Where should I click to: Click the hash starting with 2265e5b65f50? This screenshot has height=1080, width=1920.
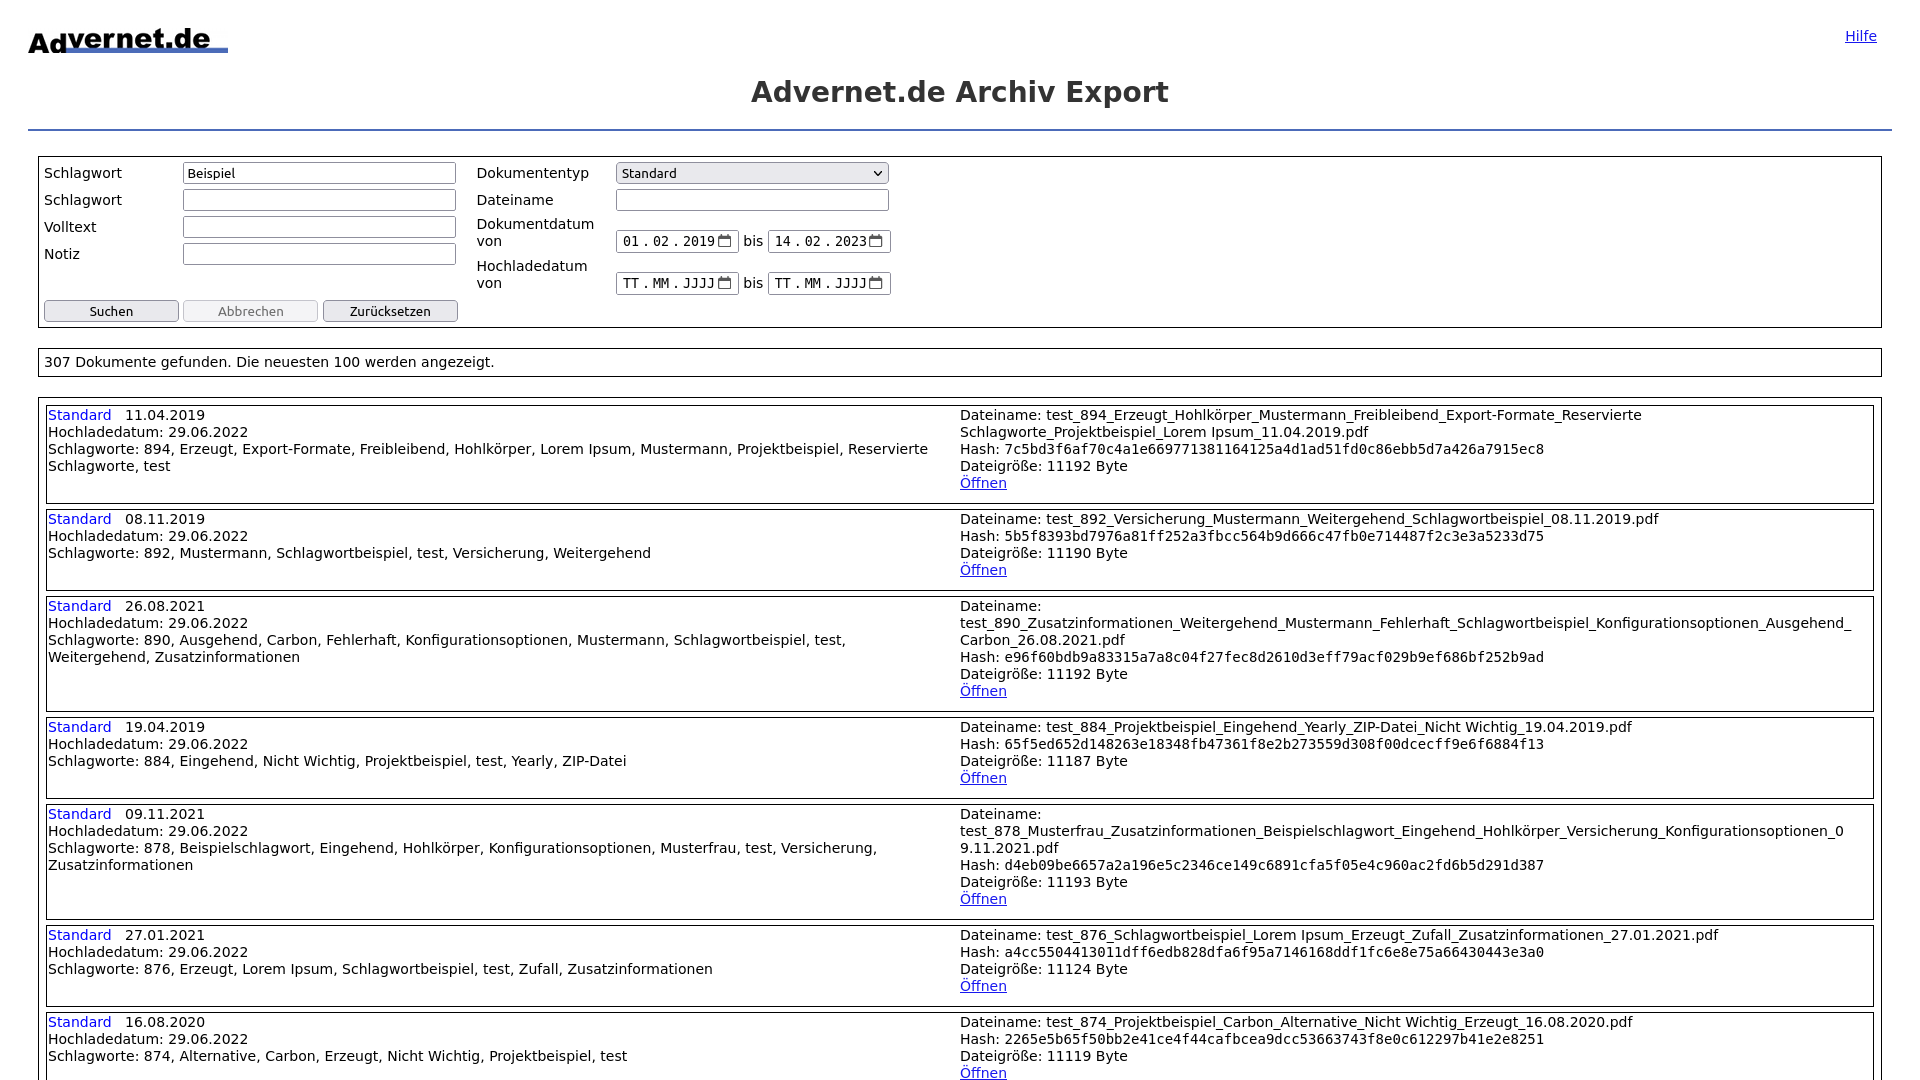point(1274,1039)
